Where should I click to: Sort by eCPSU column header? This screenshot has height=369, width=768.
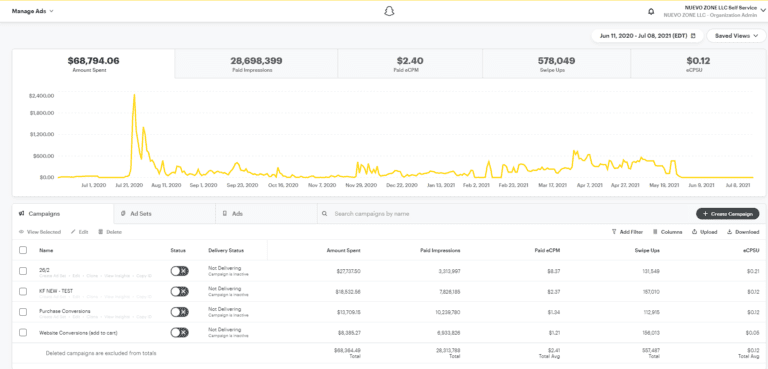pos(751,250)
